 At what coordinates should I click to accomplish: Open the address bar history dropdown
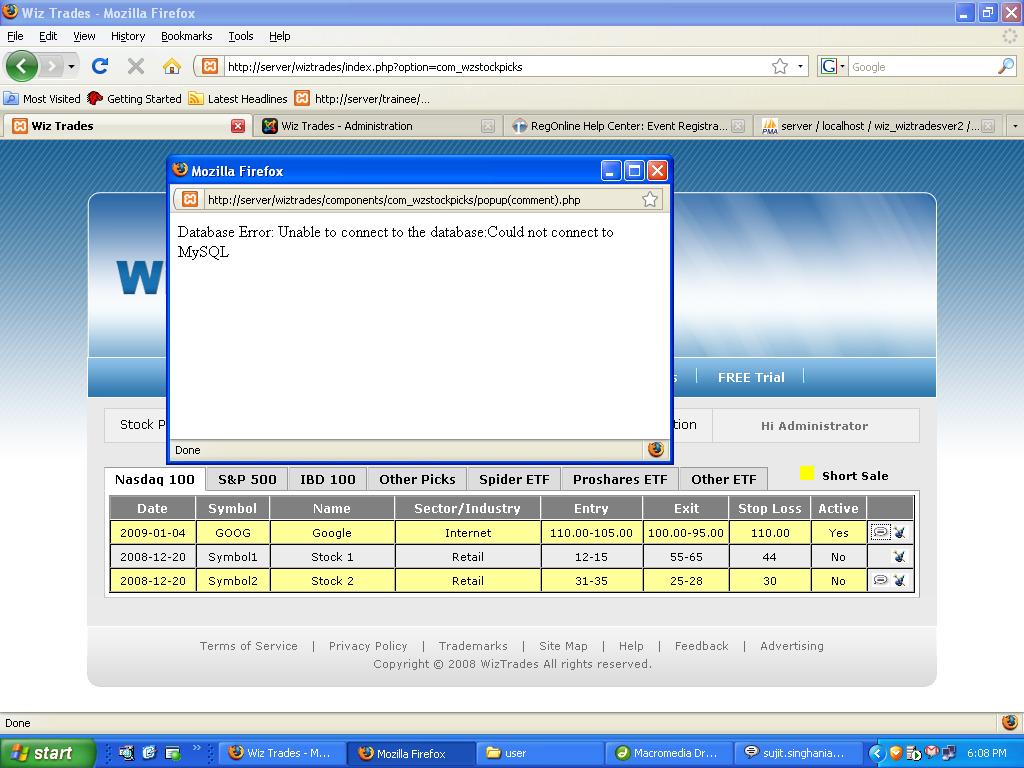800,66
